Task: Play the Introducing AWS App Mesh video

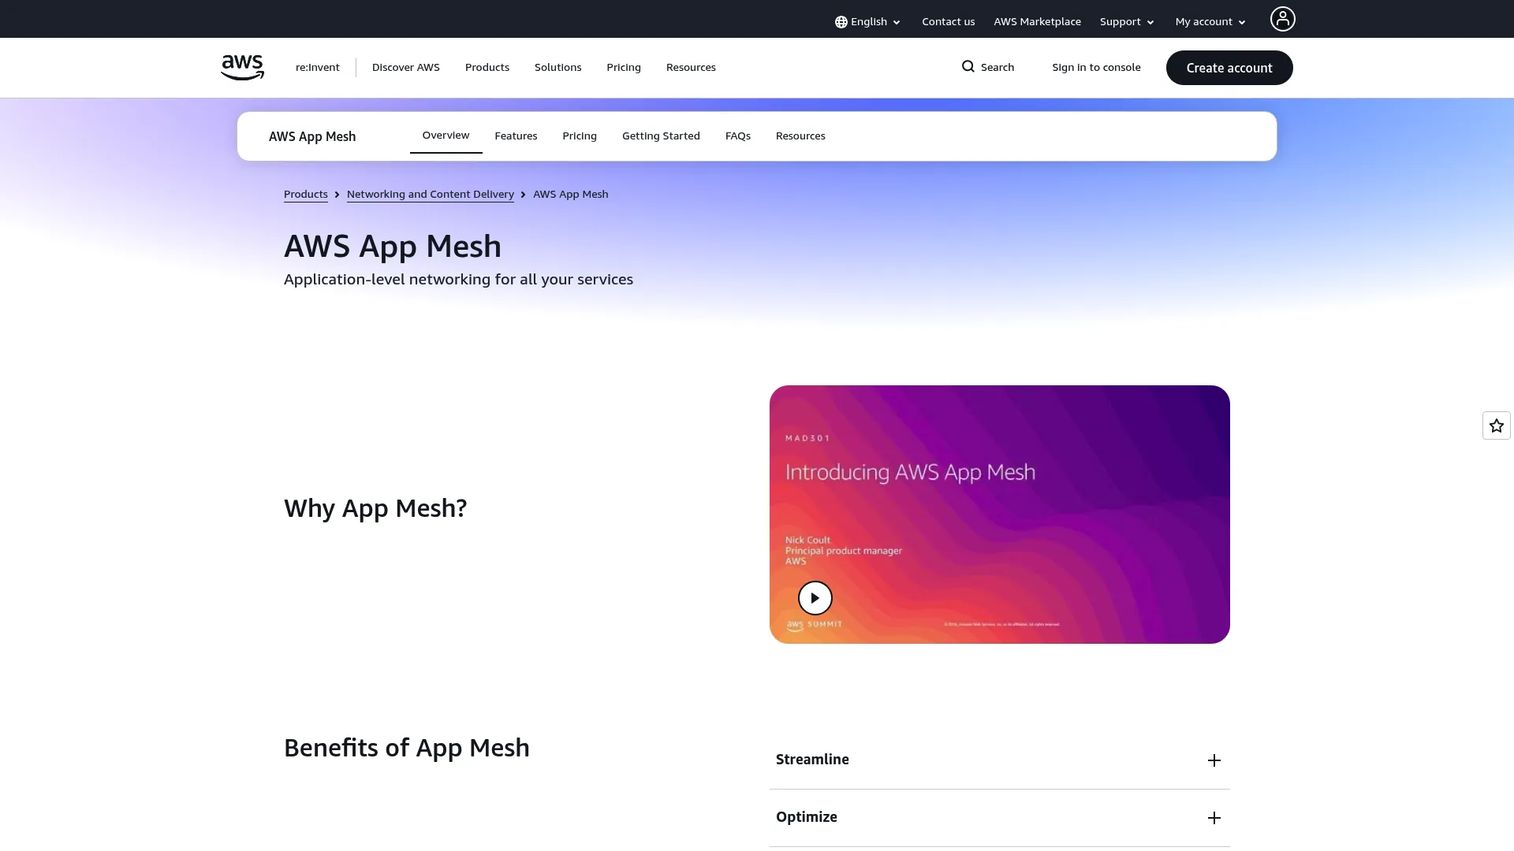Action: click(x=815, y=598)
